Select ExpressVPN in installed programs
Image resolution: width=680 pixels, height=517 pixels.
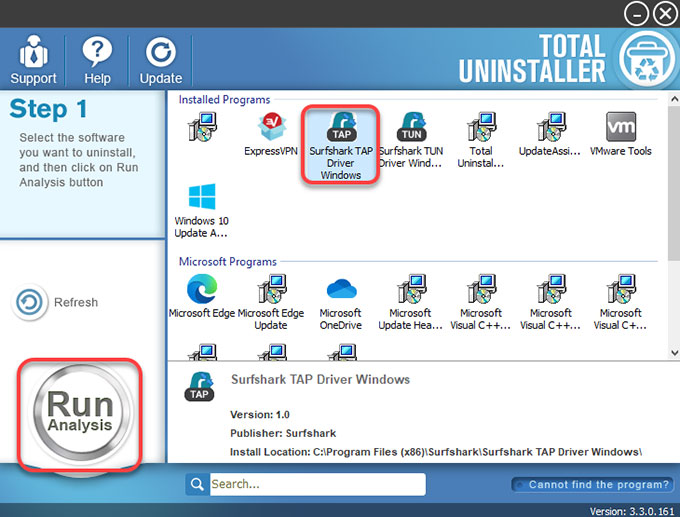pos(271,134)
